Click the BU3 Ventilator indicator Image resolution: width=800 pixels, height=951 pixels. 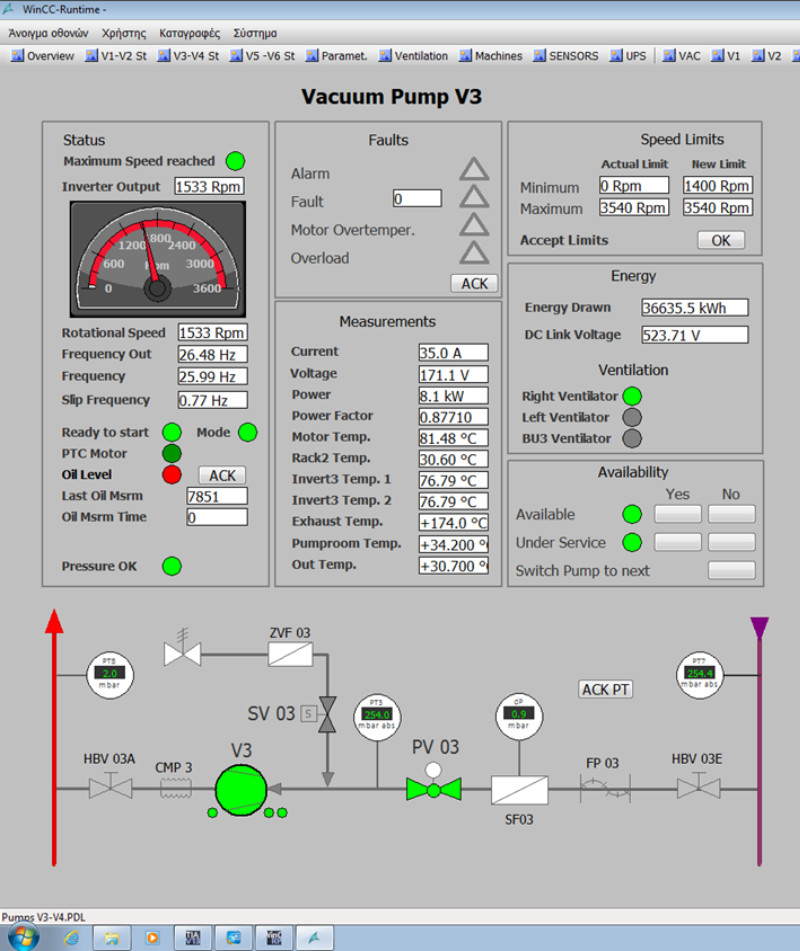(x=632, y=439)
